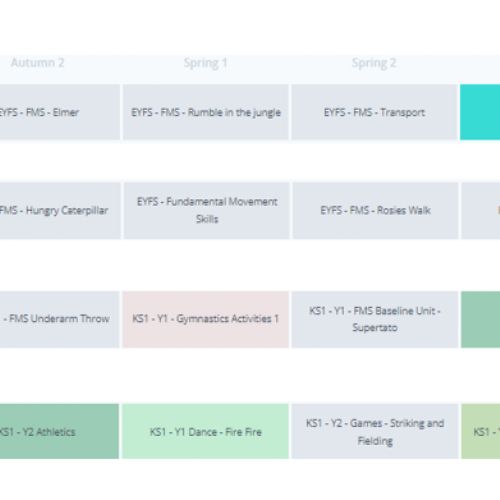The height and width of the screenshot is (500, 500).
Task: Open KS1 - Y2 - Games - Striking and Fielding
Action: pyautogui.click(x=375, y=431)
